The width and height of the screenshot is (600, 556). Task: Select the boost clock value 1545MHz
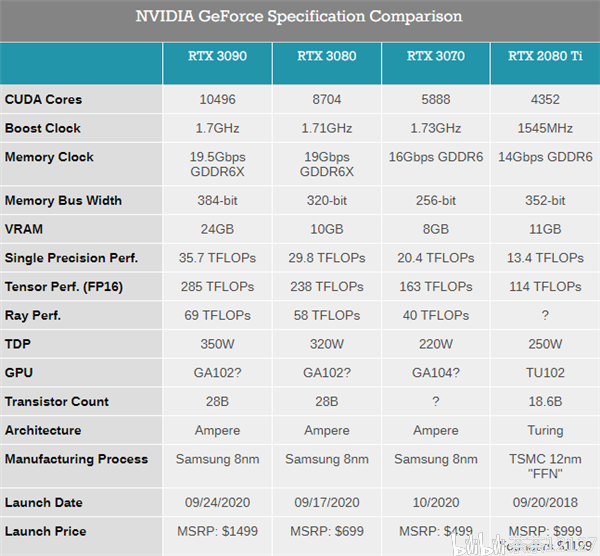pyautogui.click(x=545, y=128)
